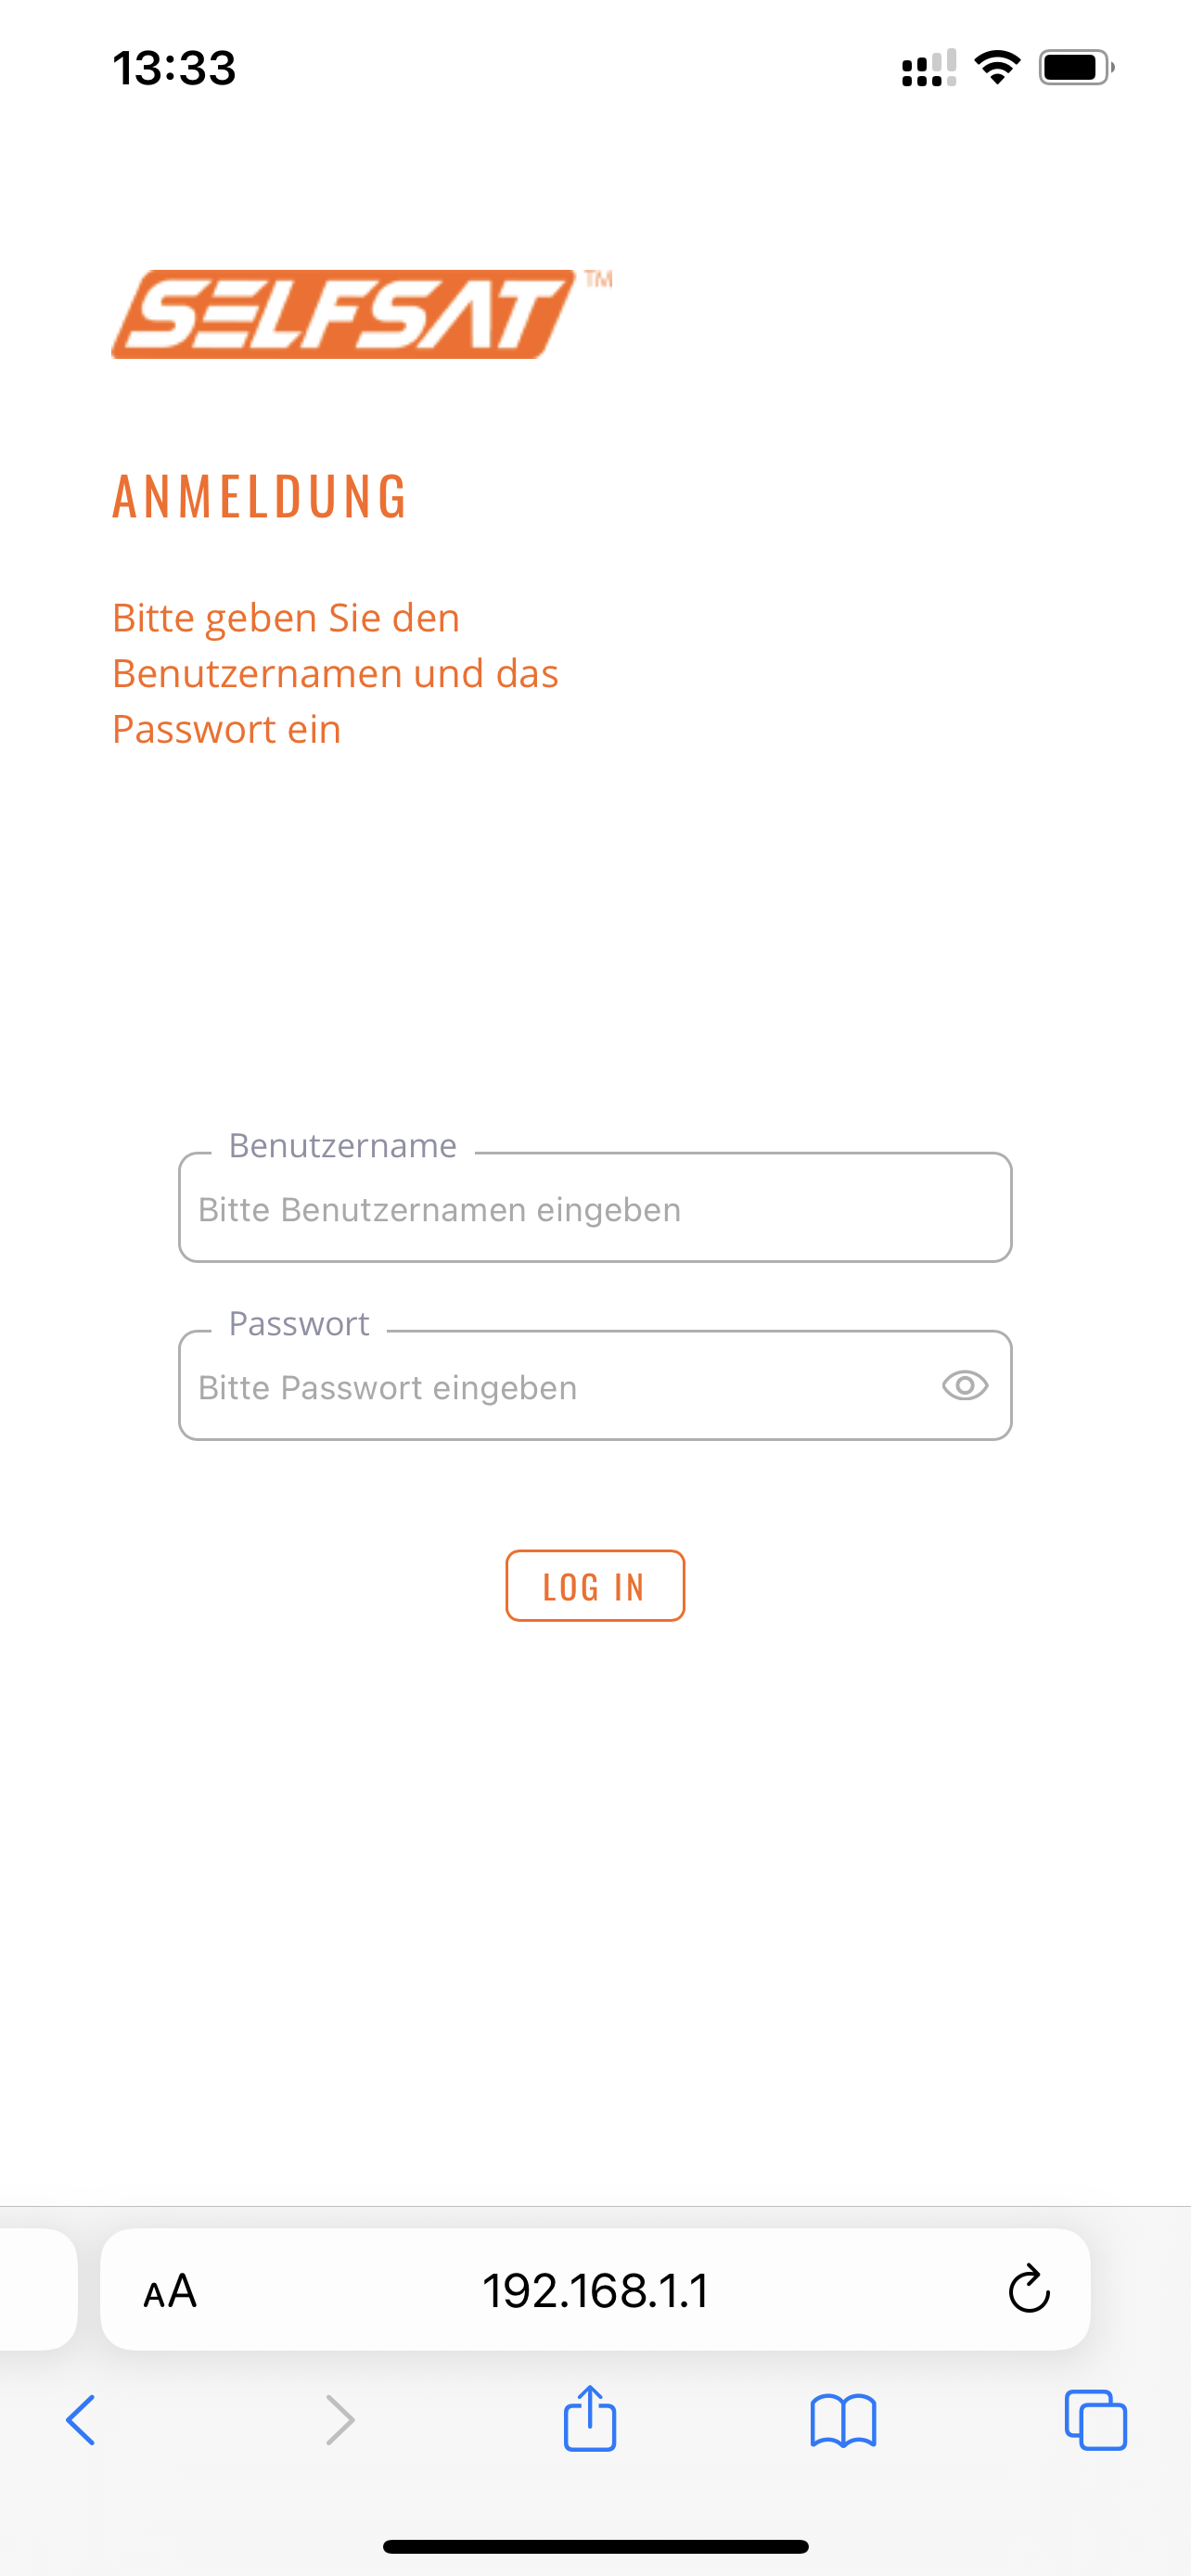Click the SELFSAT logo

[x=345, y=314]
